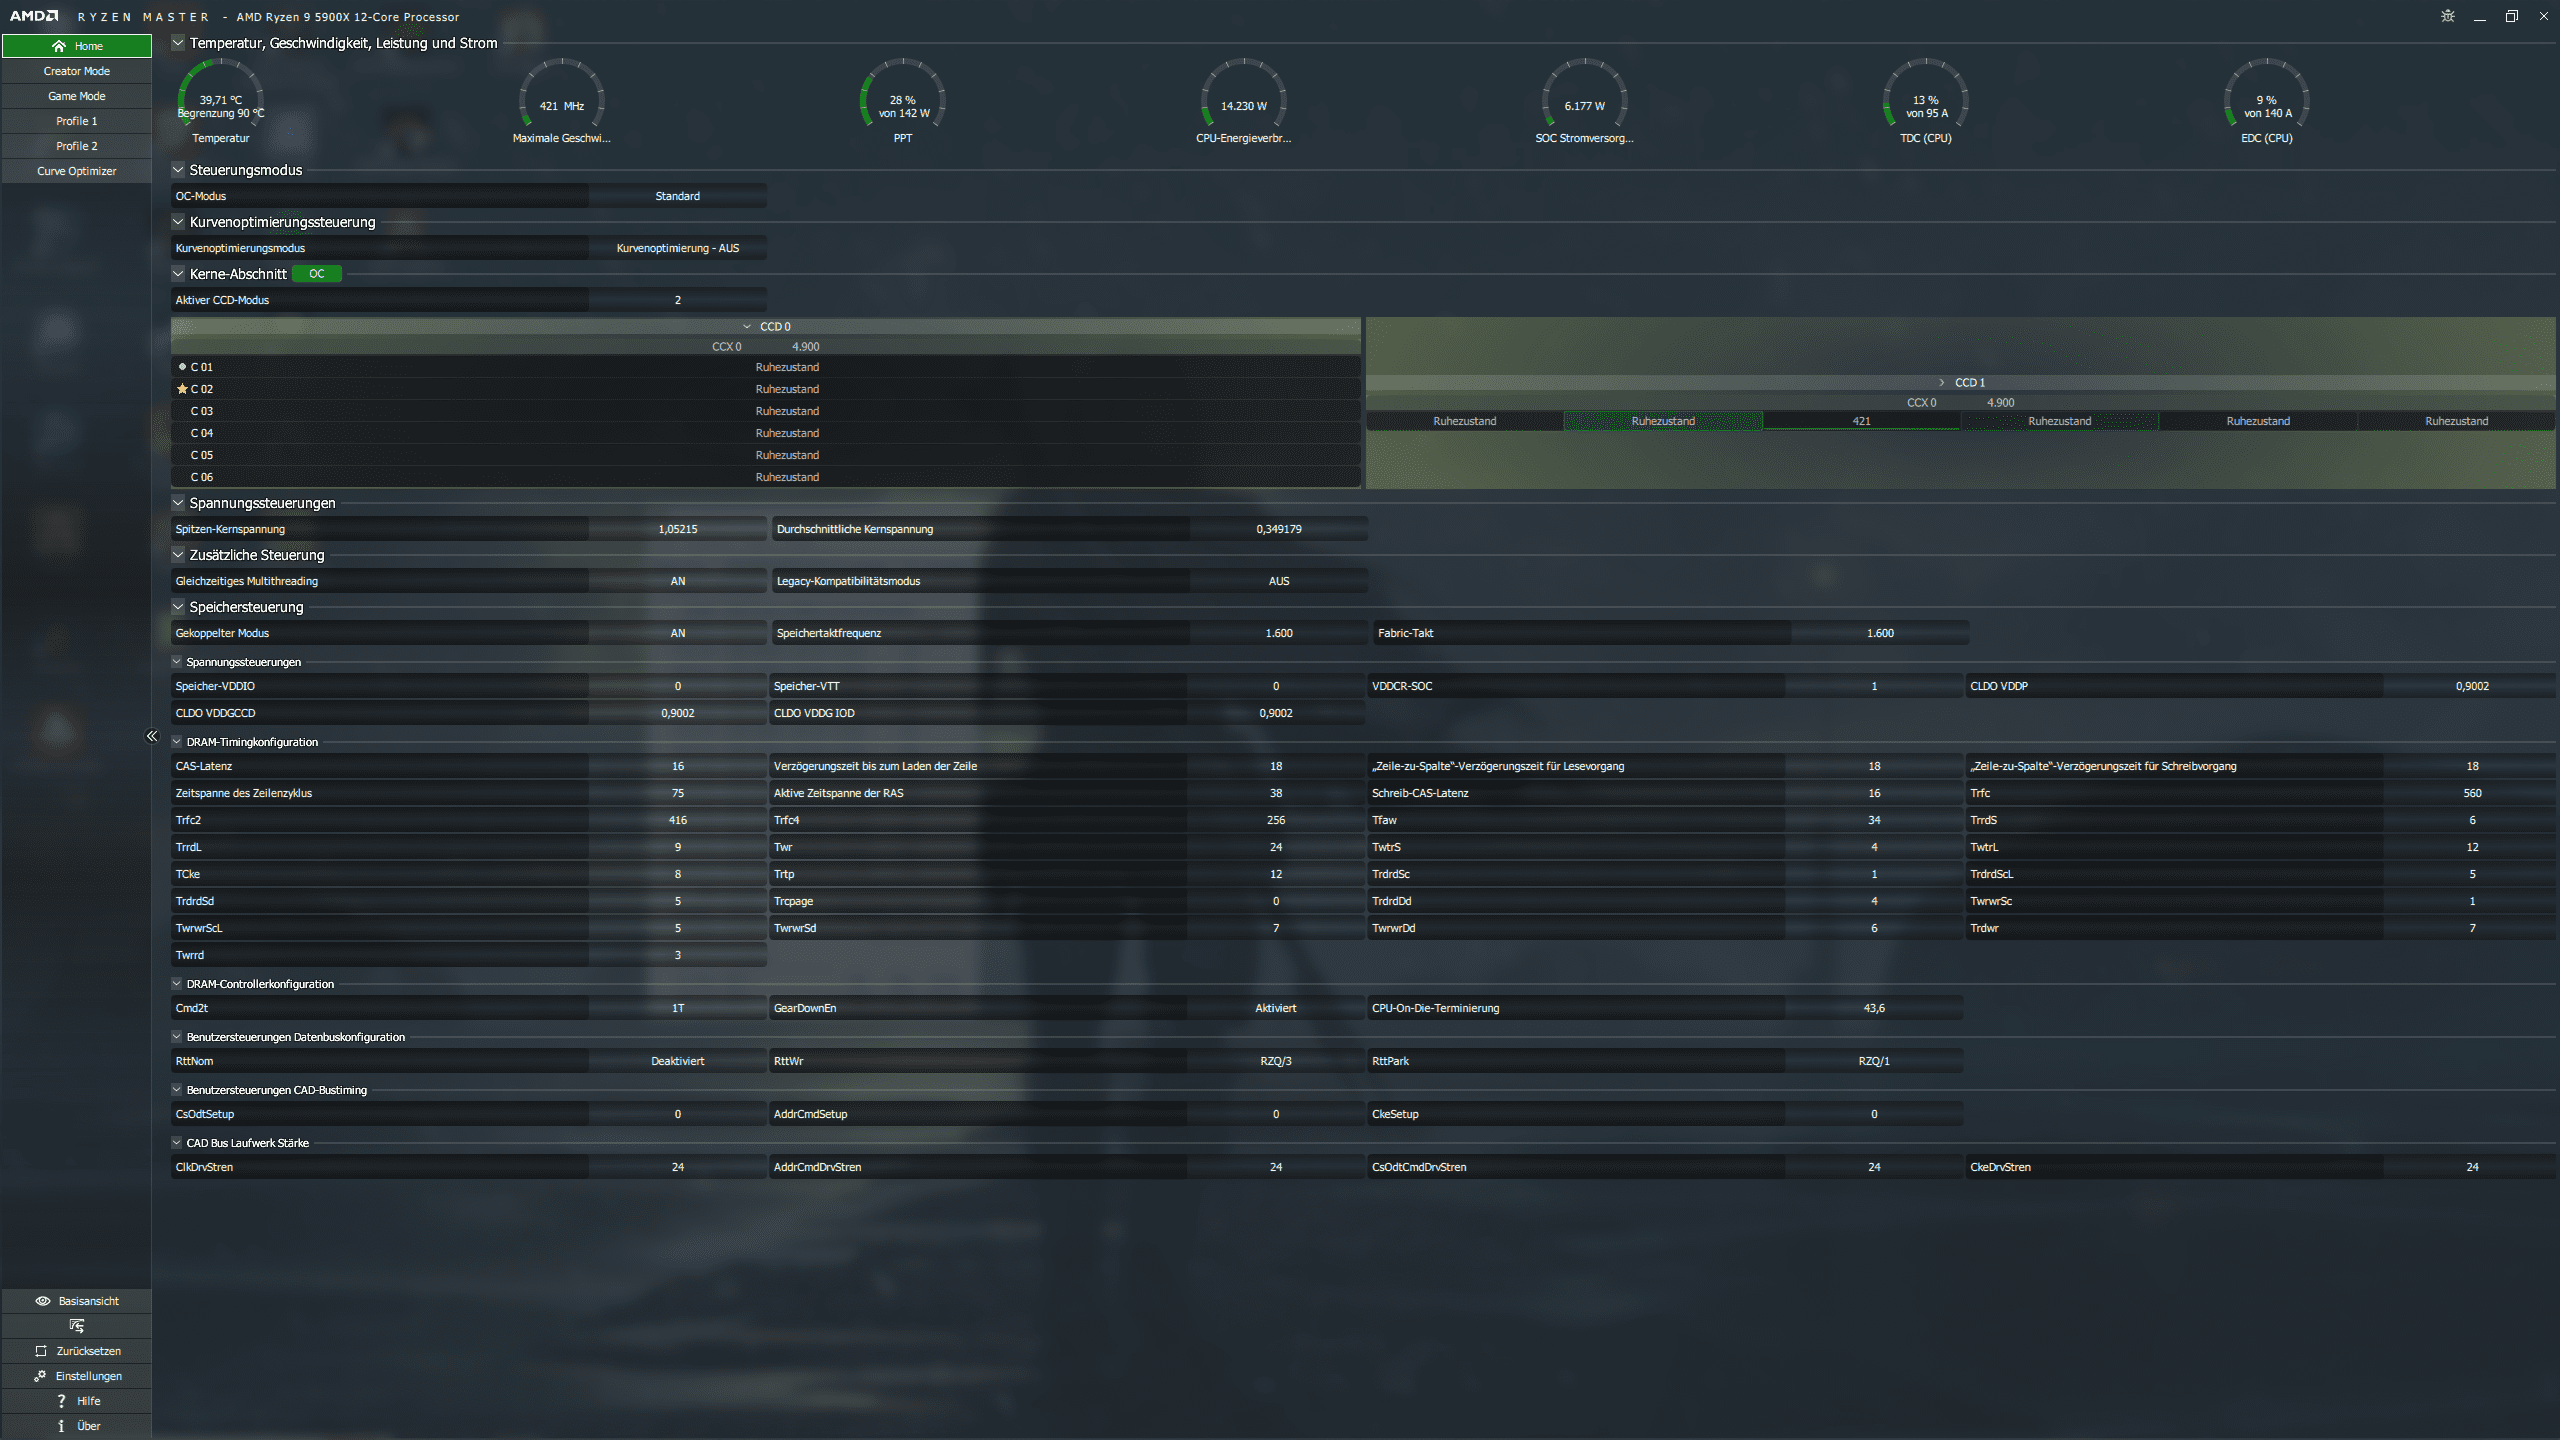The height and width of the screenshot is (1440, 2560).
Task: Click the Temperatur gauge
Action: 221,101
